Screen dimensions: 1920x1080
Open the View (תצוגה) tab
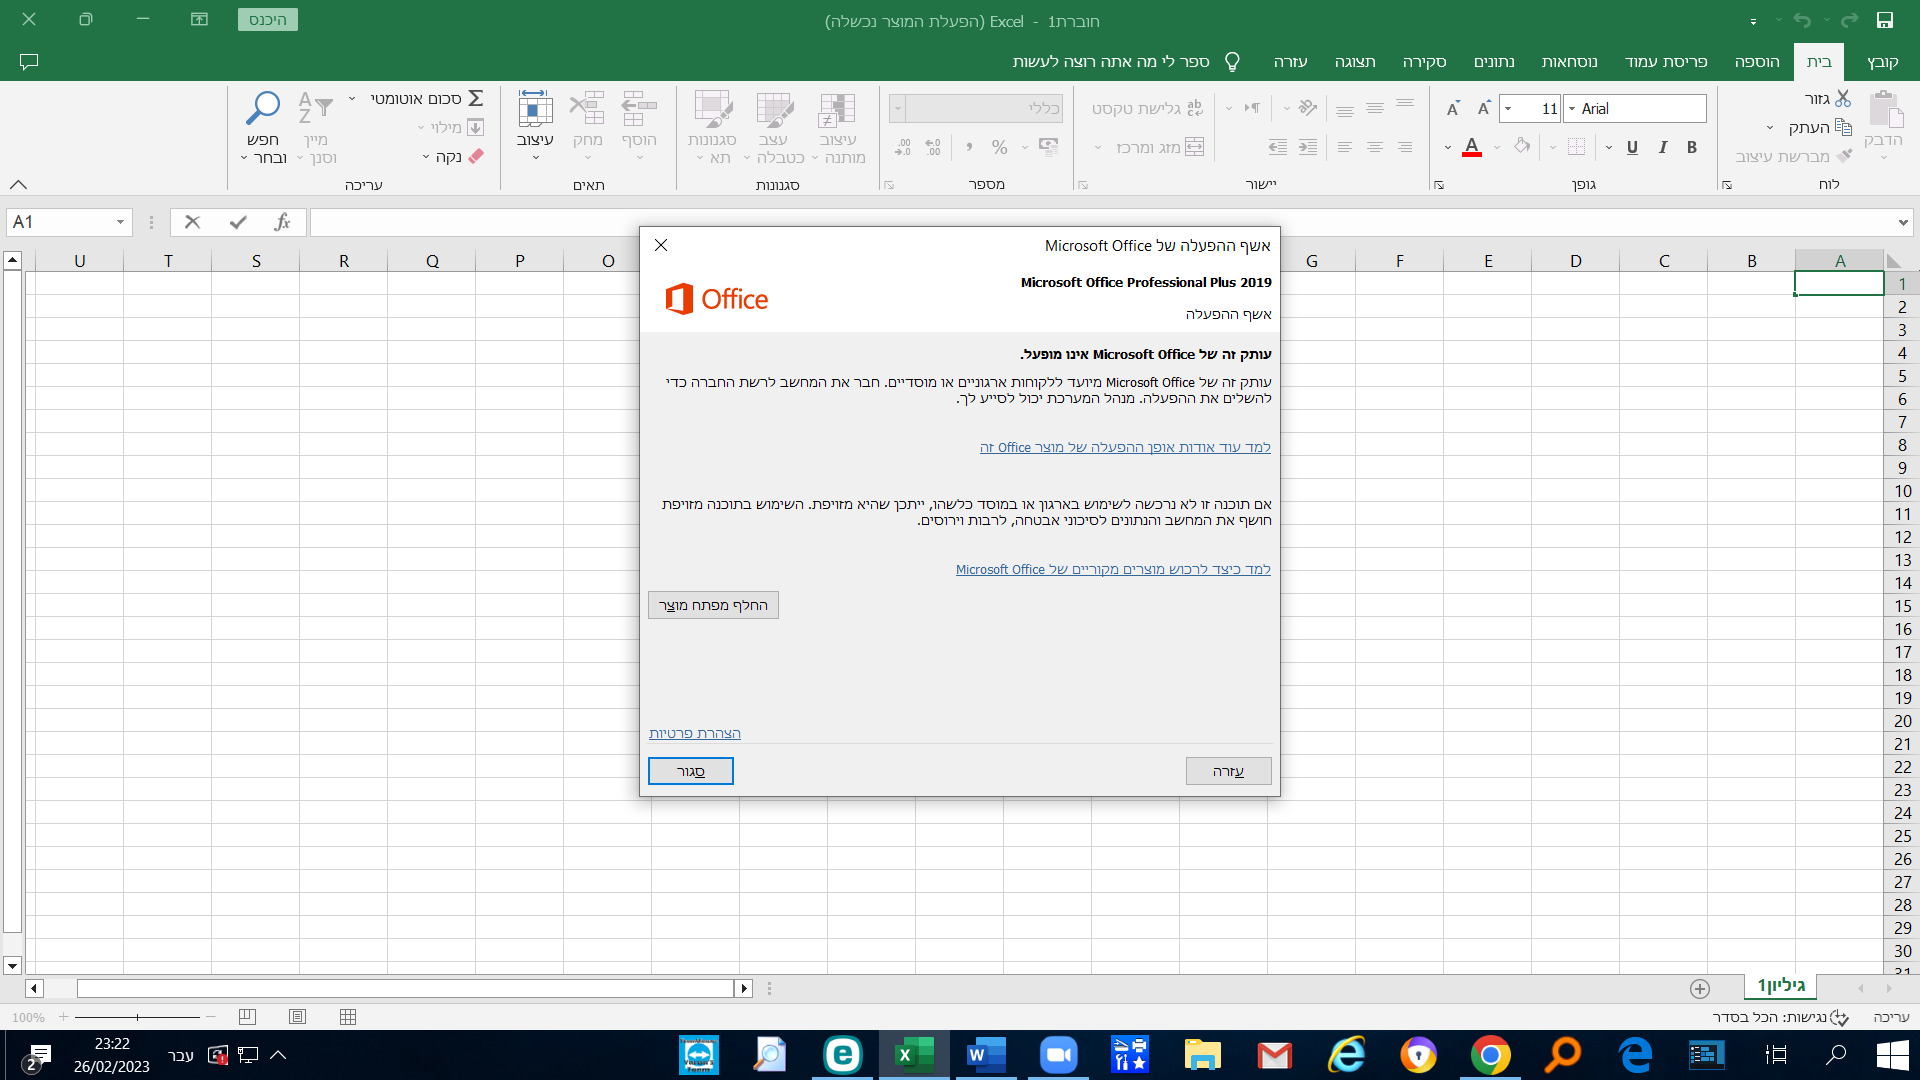[1355, 62]
